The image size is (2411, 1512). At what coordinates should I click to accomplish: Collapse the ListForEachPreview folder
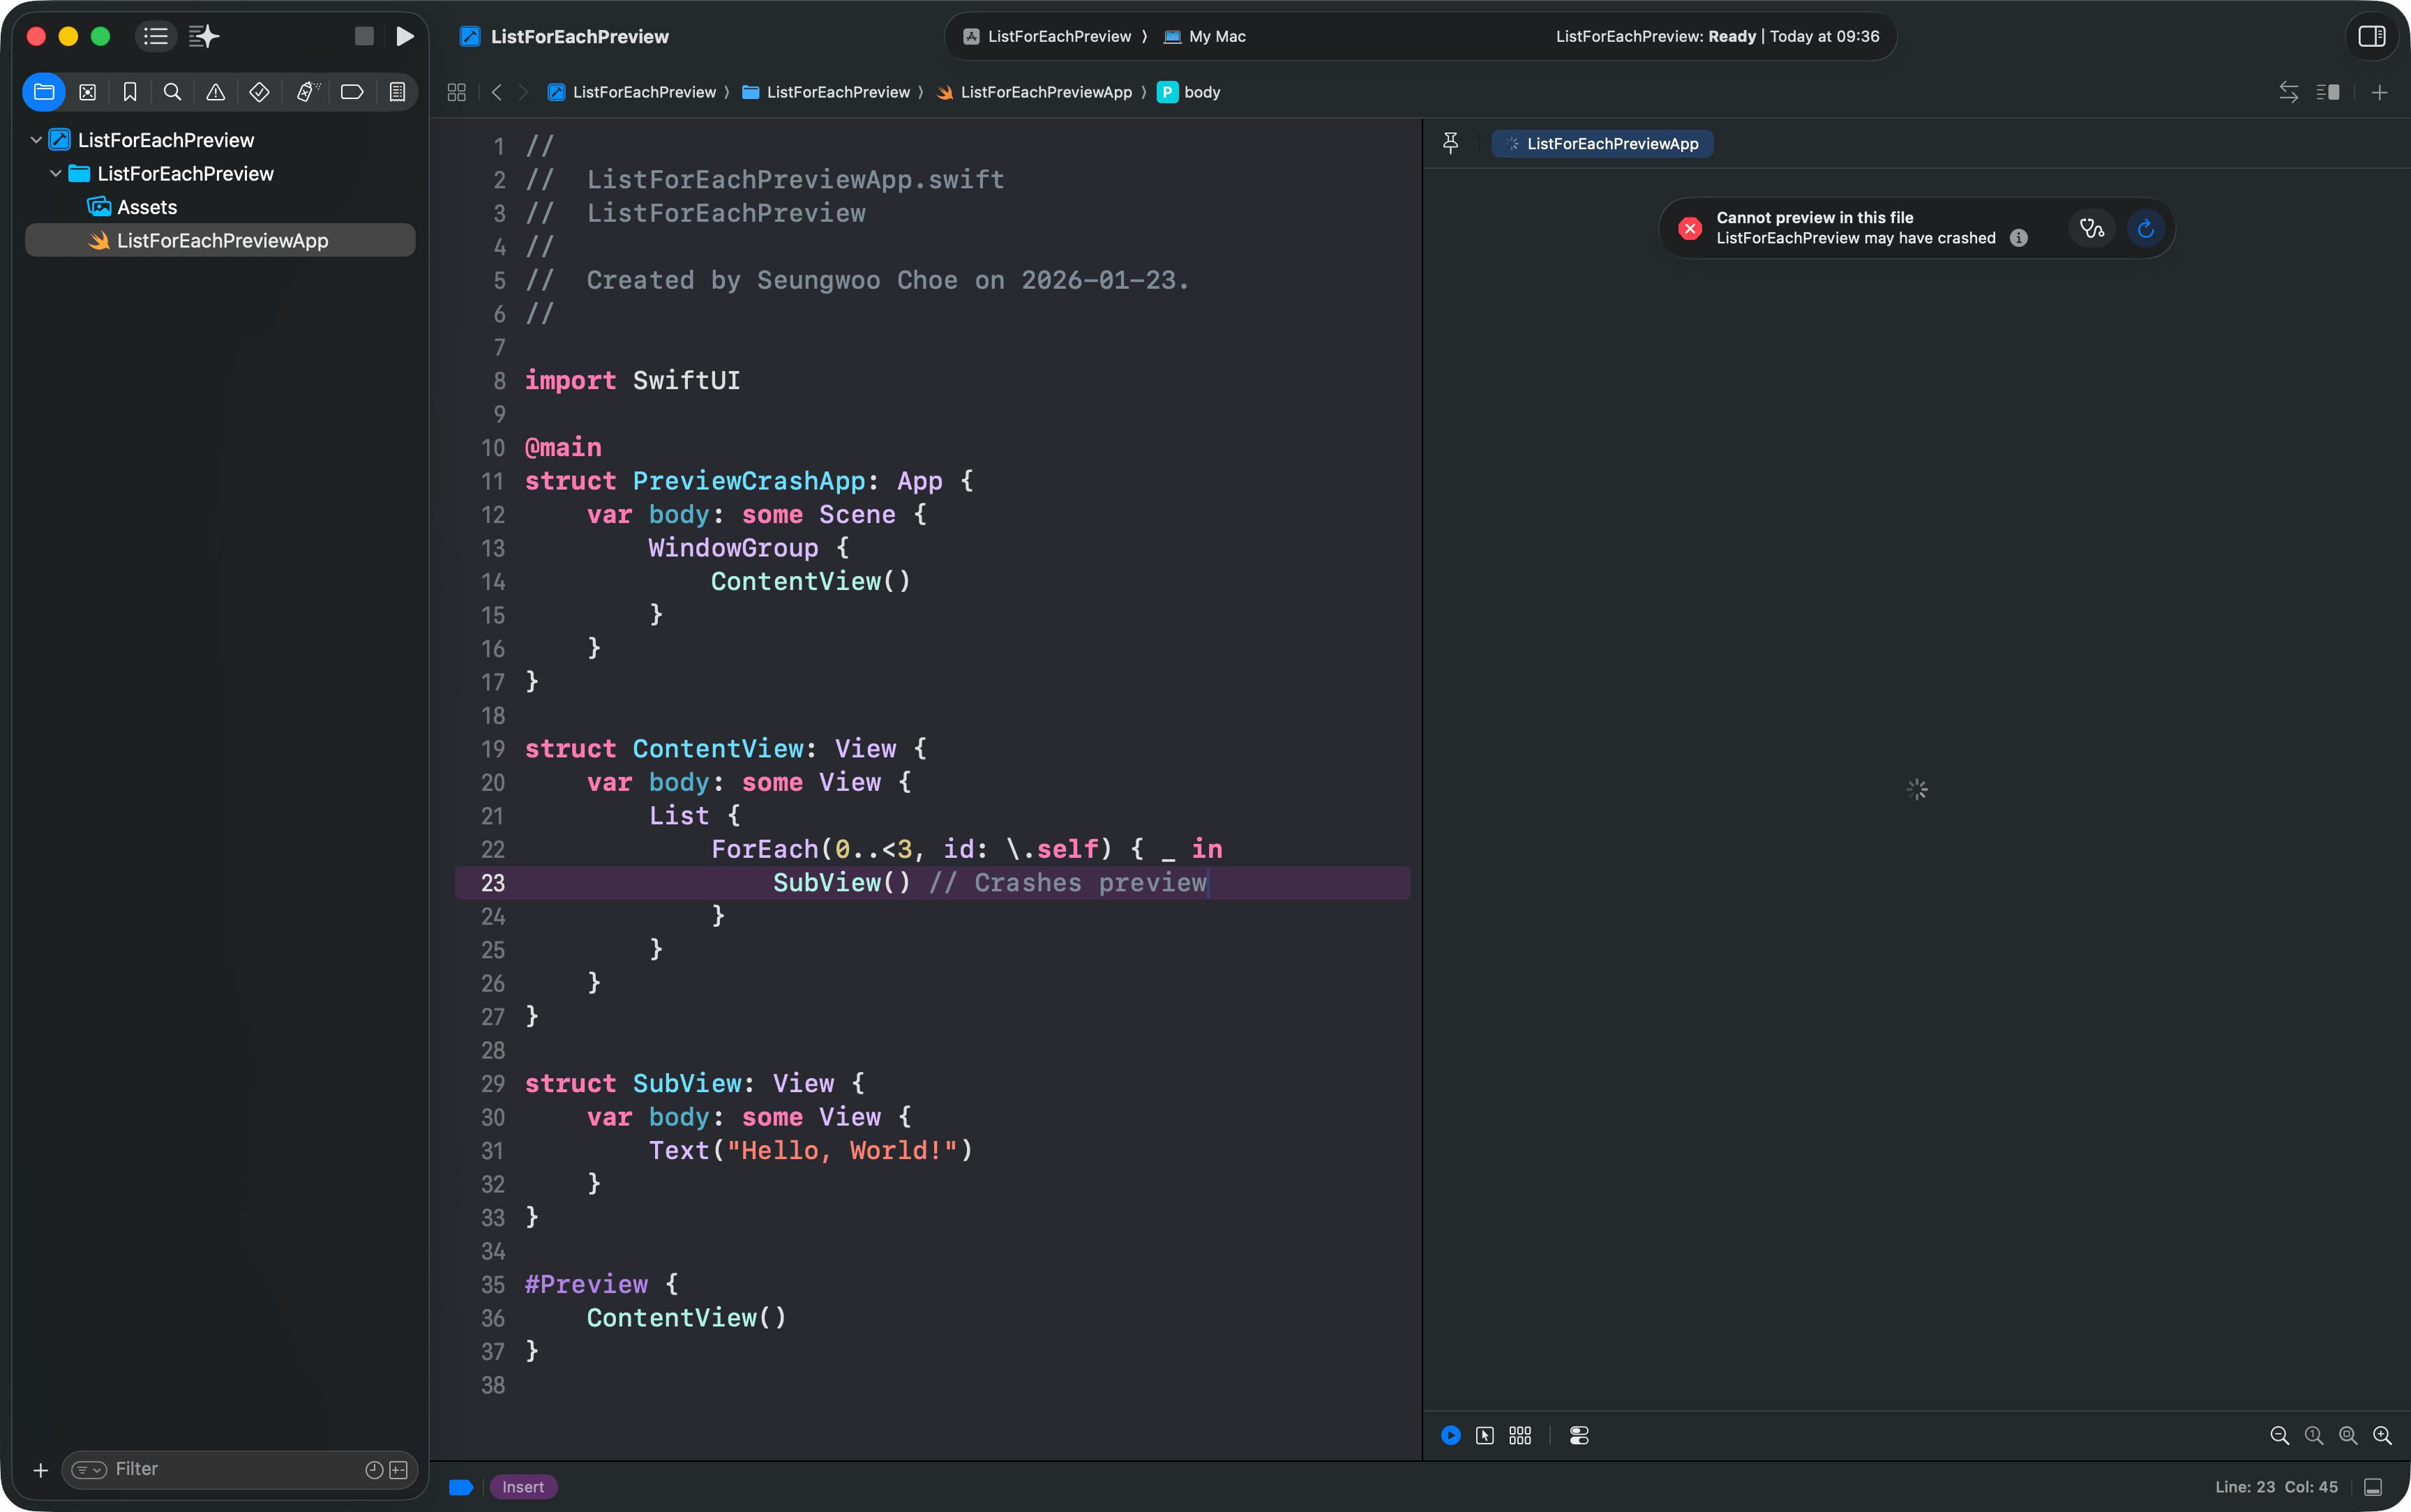57,173
